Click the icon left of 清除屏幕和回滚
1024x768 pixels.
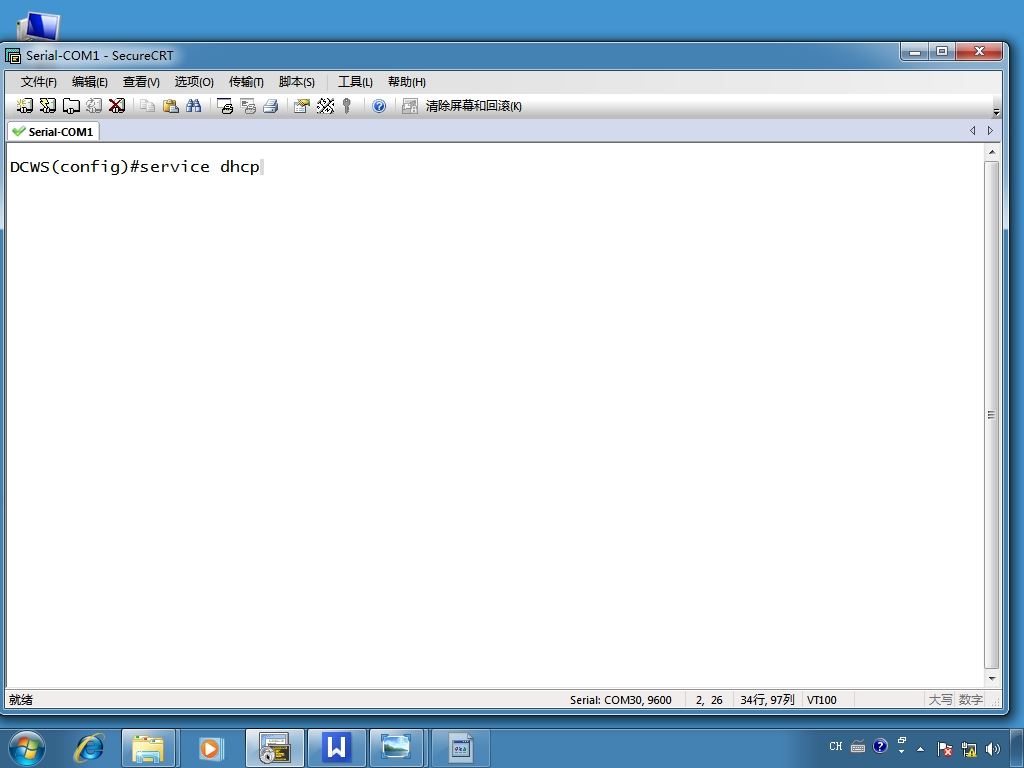pyautogui.click(x=409, y=106)
